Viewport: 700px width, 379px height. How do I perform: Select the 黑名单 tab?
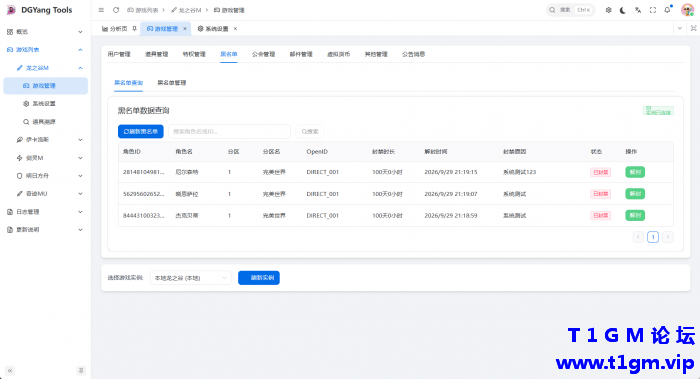pos(229,54)
